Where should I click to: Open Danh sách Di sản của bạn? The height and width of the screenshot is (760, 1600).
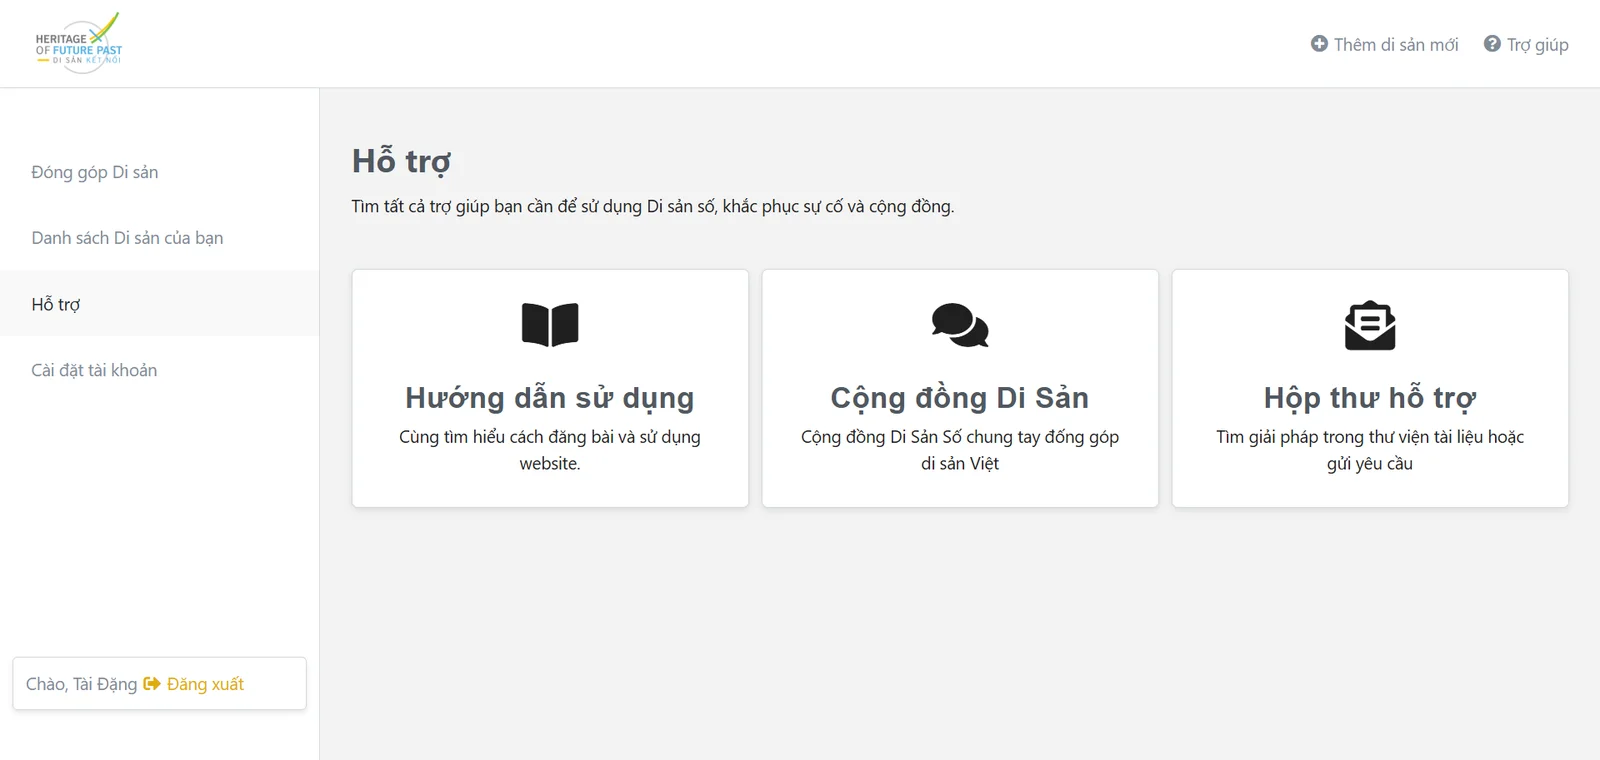127,238
